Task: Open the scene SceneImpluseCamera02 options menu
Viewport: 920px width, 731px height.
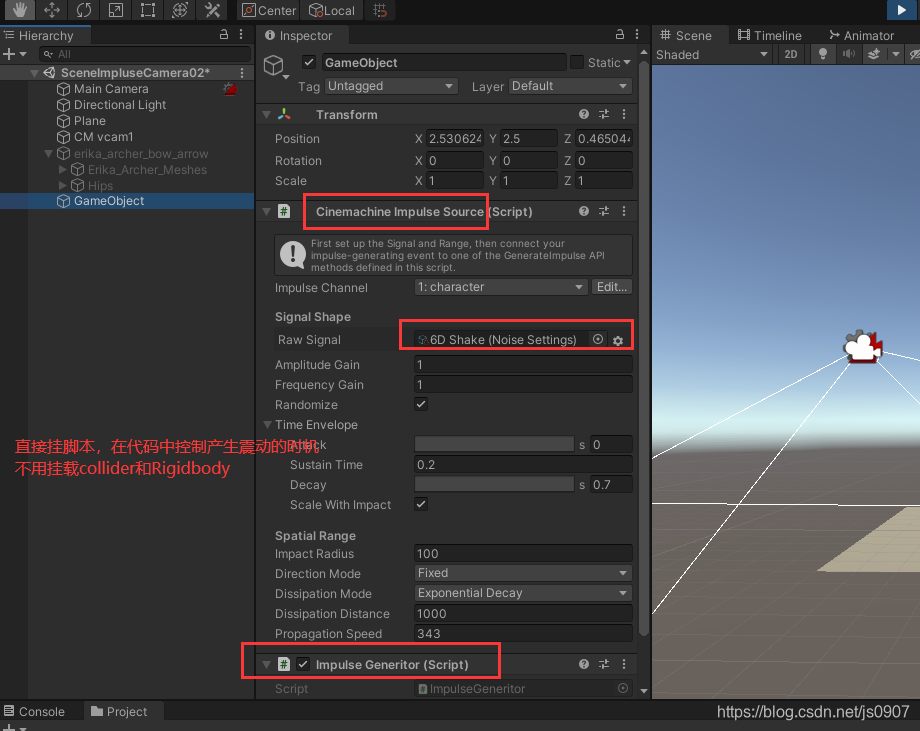Action: point(242,72)
